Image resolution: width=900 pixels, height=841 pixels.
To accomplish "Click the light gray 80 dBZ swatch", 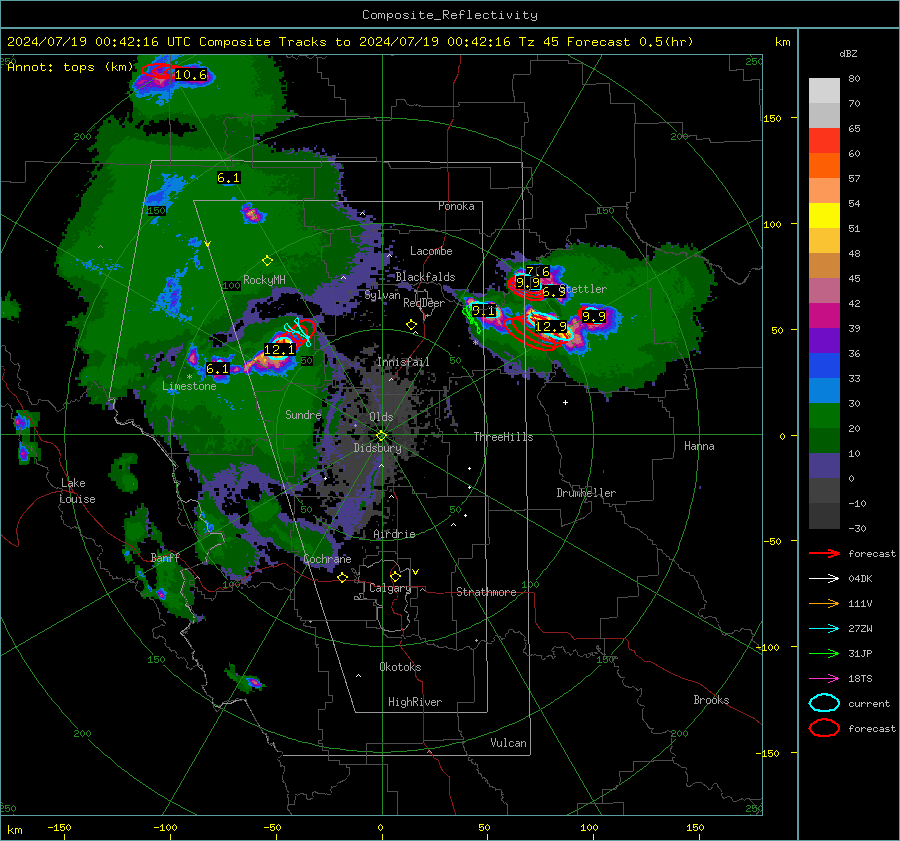I will 824,90.
